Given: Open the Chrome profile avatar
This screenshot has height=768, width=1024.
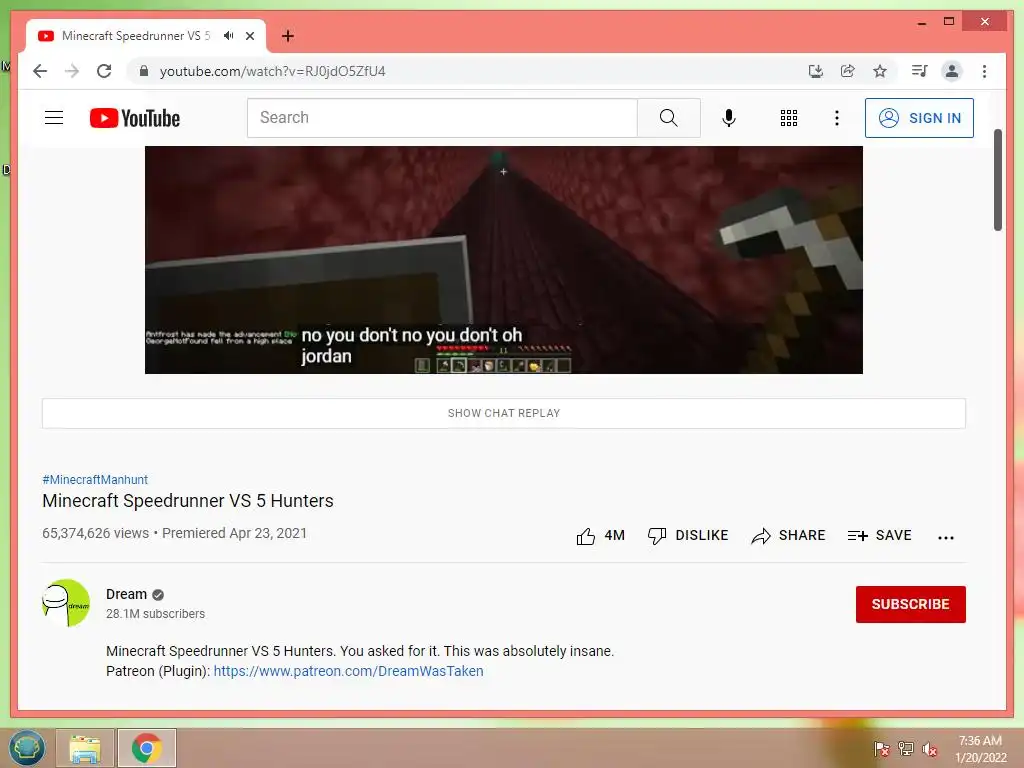Looking at the screenshot, I should pyautogui.click(x=952, y=71).
